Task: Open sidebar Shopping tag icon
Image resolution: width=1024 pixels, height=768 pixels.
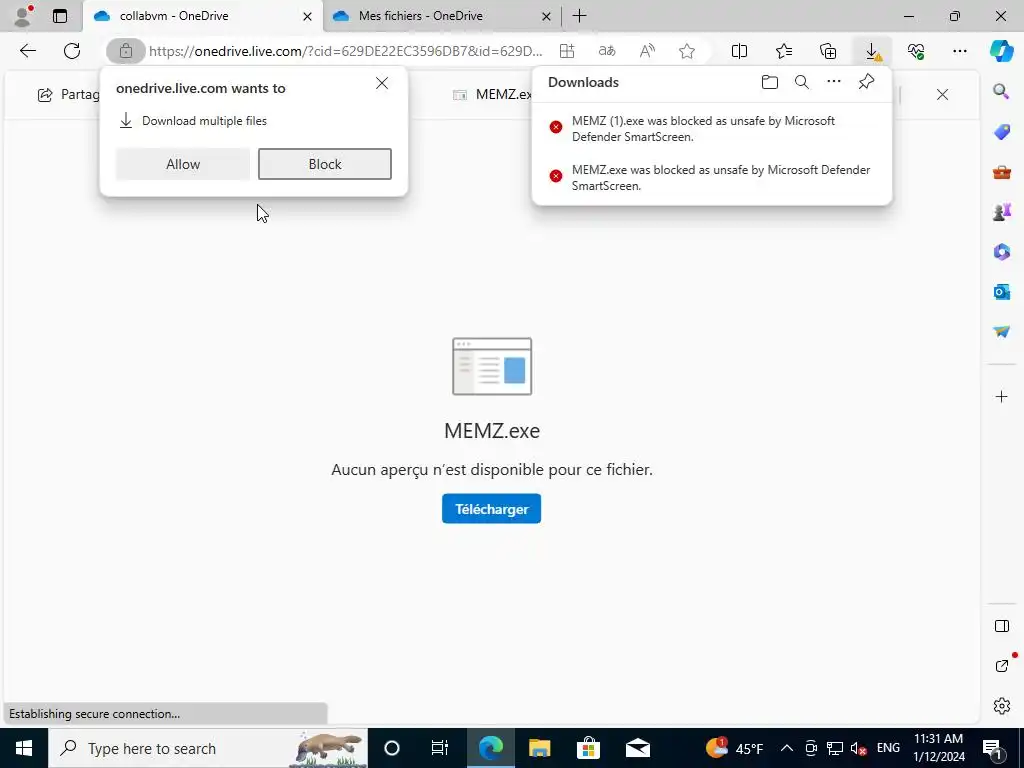Action: (1001, 131)
